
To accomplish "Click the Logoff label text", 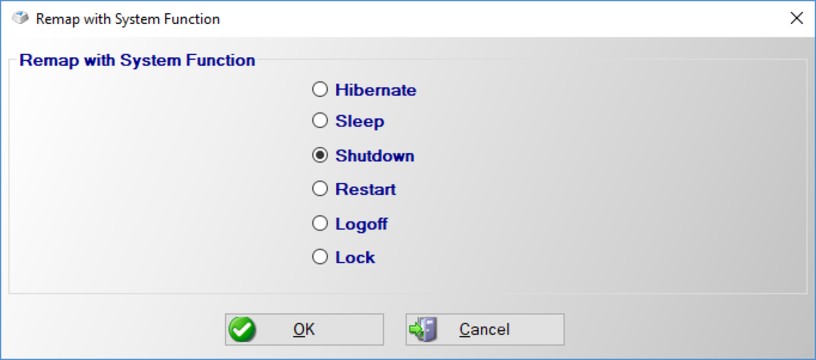I will click(361, 224).
